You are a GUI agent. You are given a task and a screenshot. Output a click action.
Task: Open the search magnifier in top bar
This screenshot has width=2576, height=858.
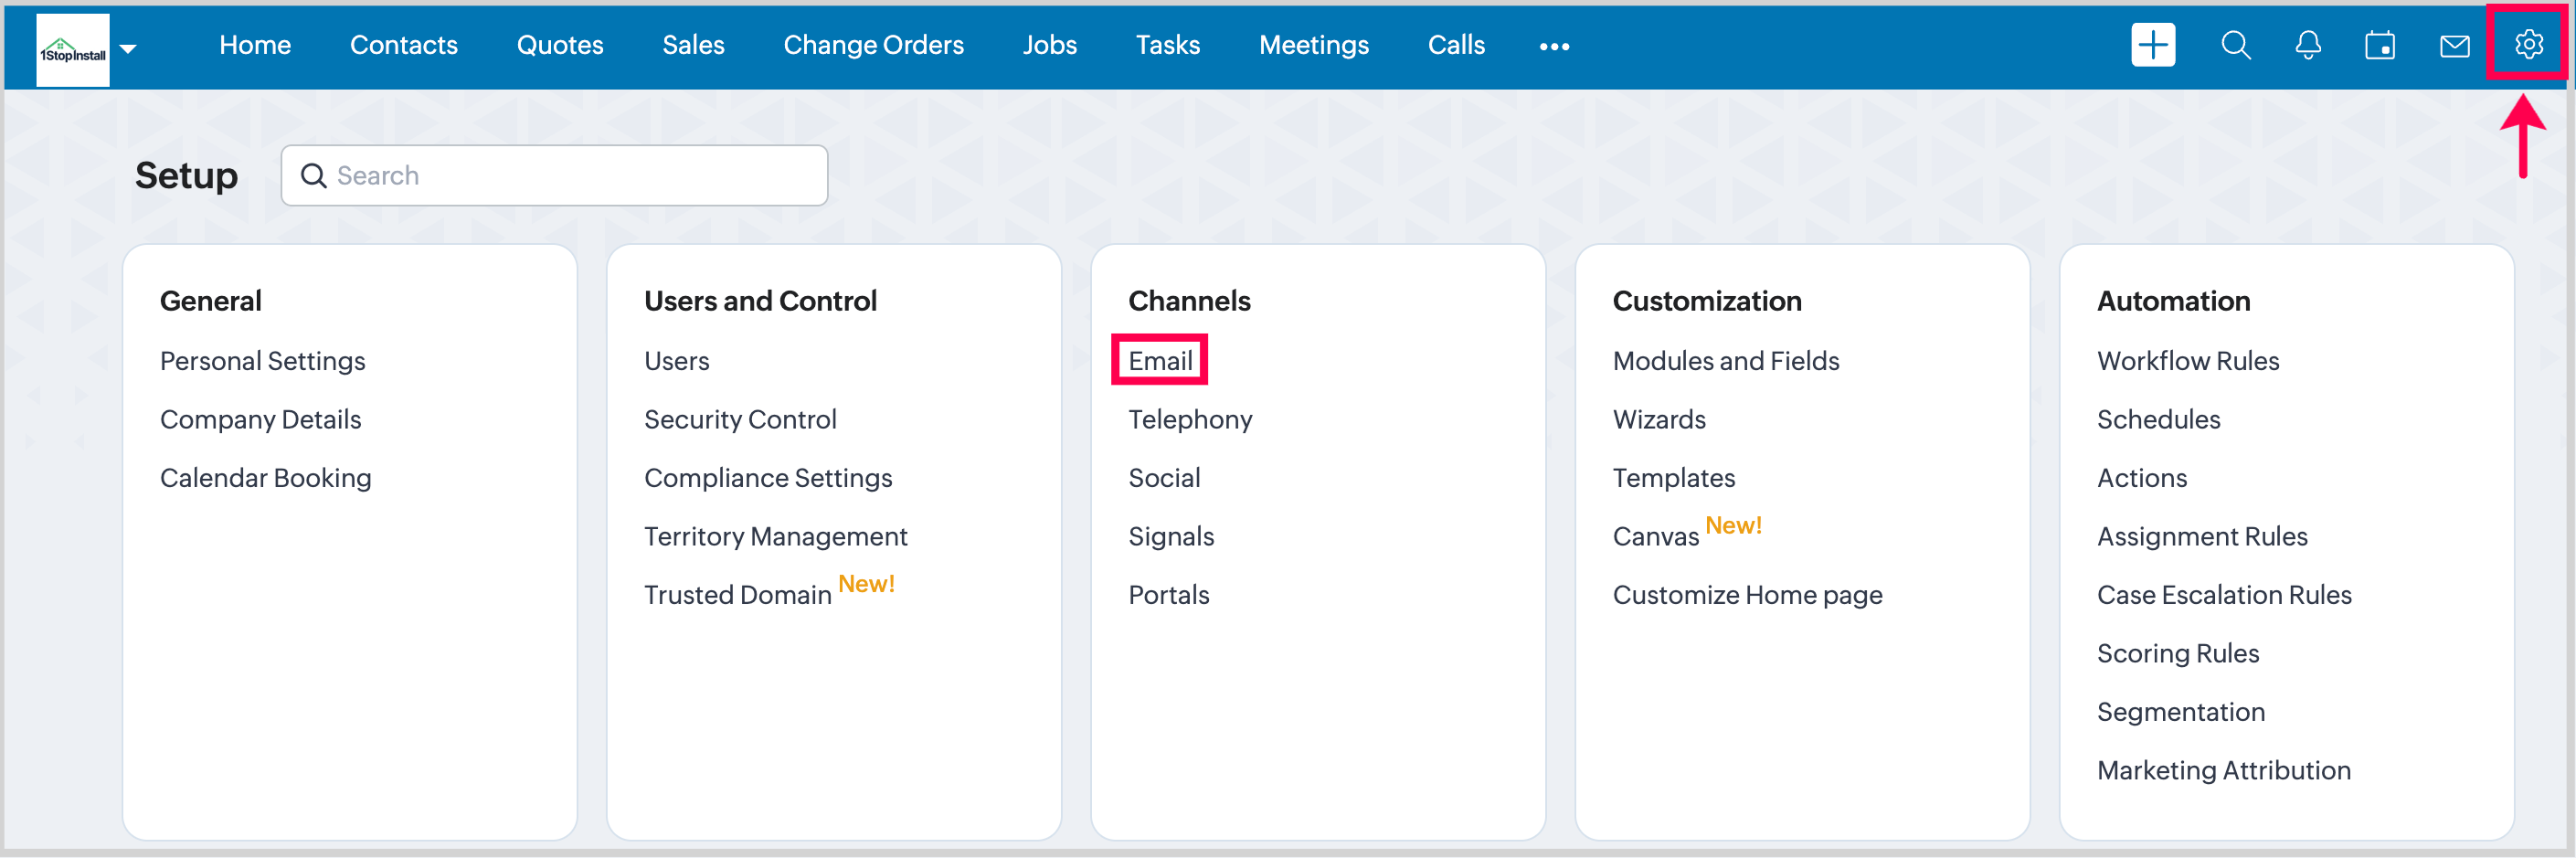pyautogui.click(x=2235, y=45)
